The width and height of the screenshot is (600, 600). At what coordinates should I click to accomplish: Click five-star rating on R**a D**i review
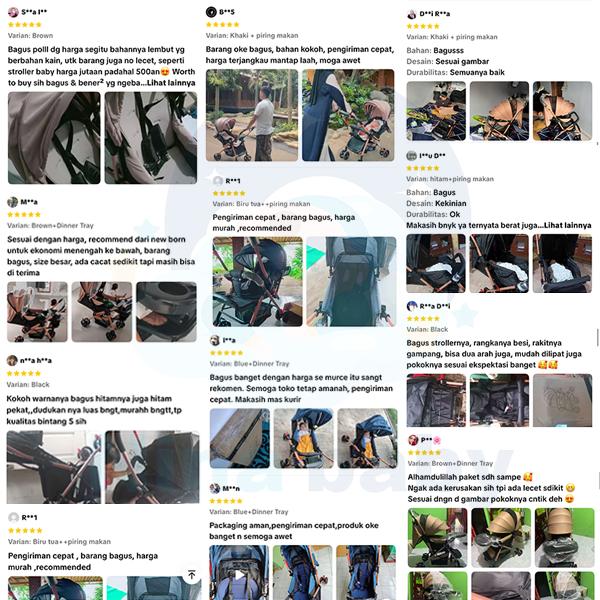pos(423,318)
